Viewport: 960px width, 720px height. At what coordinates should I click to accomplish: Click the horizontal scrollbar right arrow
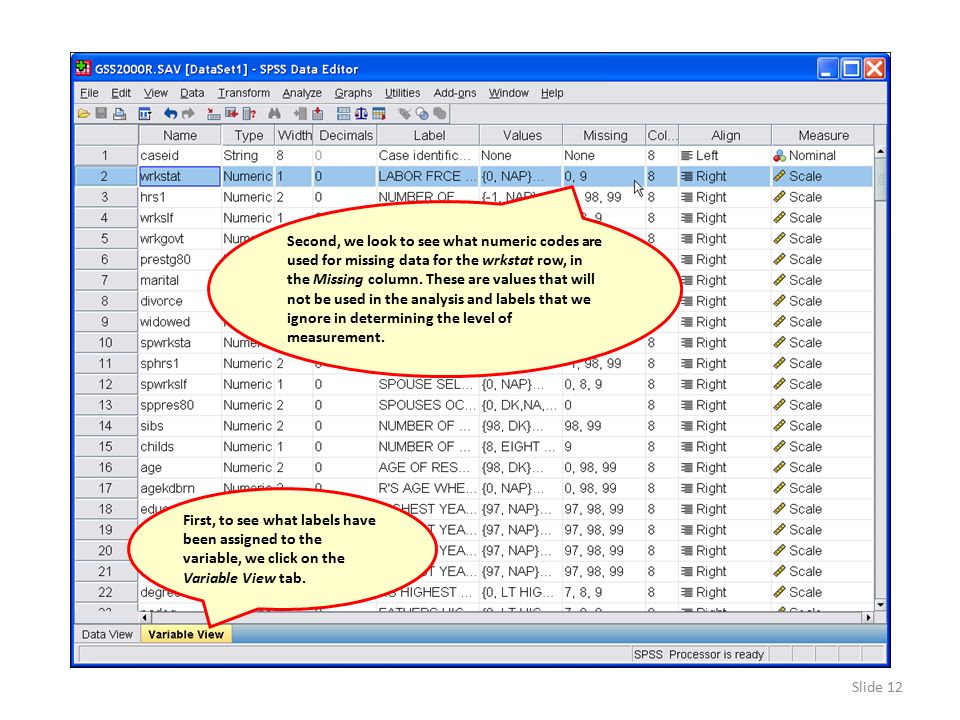[x=868, y=618]
